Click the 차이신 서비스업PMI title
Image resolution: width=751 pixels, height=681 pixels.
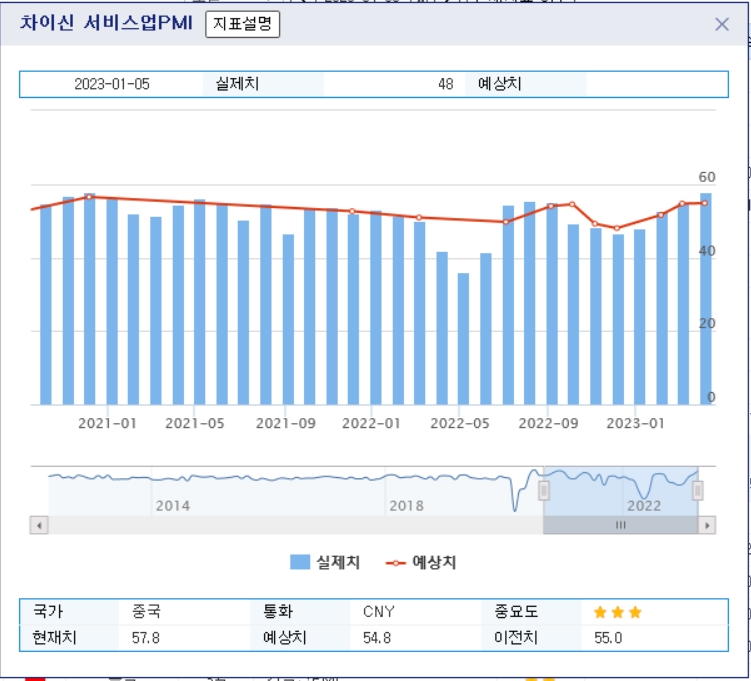tap(106, 23)
